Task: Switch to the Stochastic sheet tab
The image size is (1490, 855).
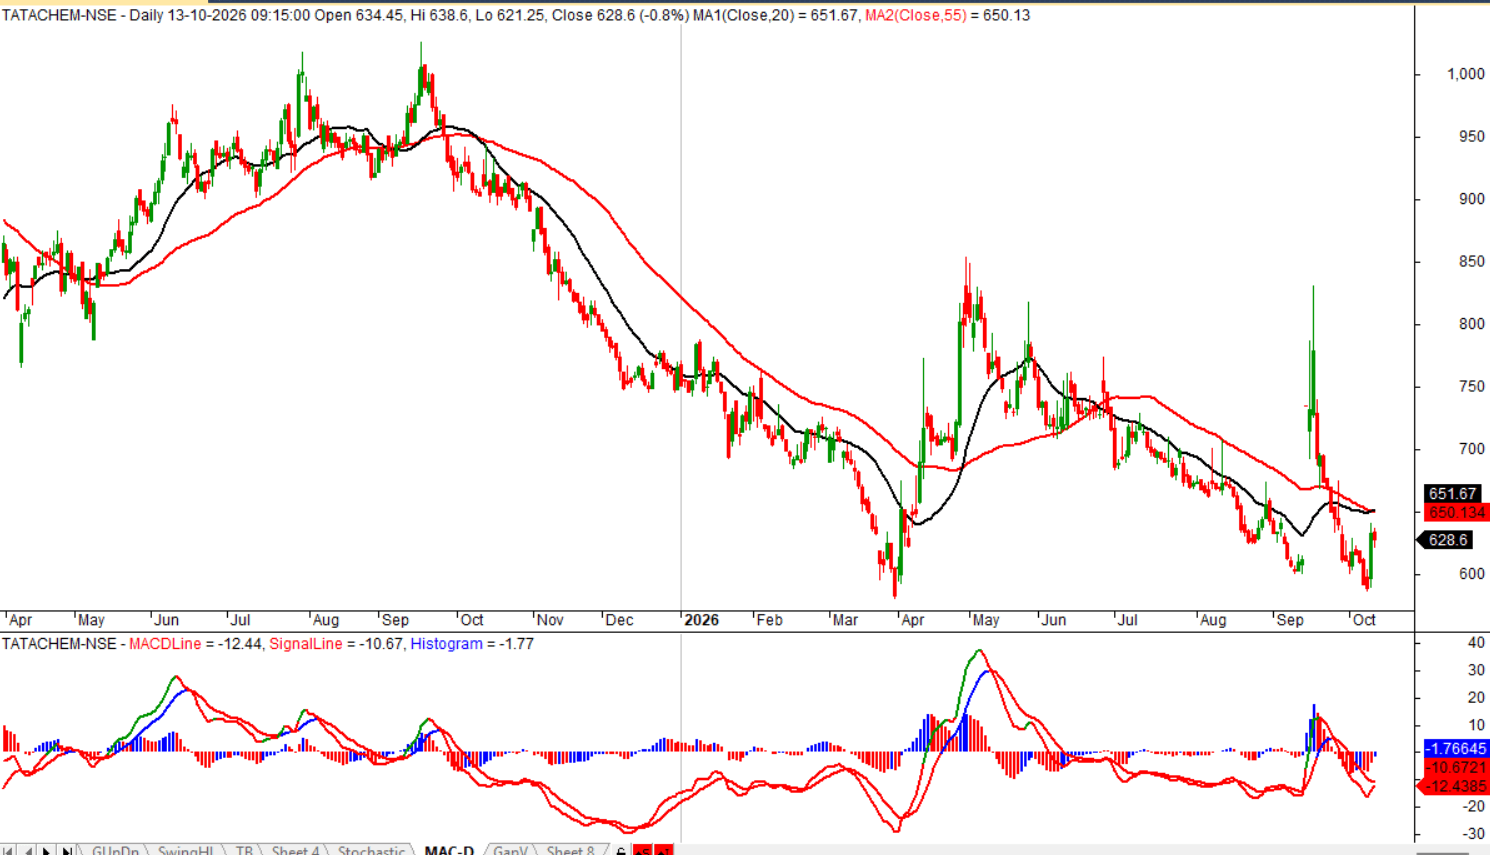Action: (x=371, y=851)
